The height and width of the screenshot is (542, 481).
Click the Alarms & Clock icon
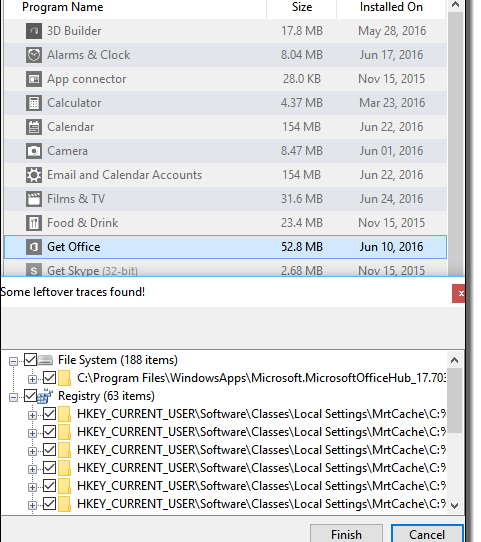34,55
